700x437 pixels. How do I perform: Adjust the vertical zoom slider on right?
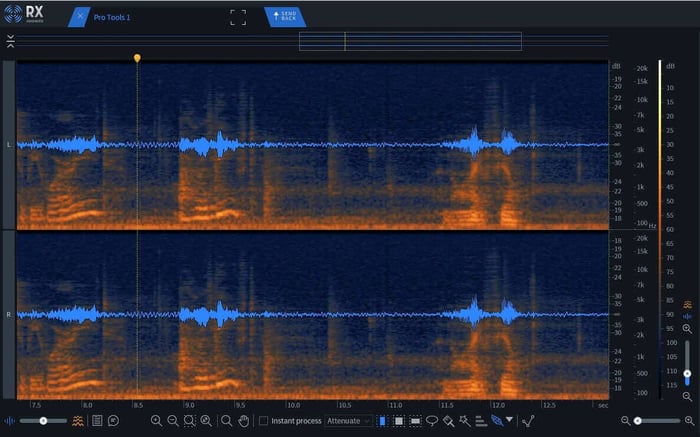[x=688, y=363]
